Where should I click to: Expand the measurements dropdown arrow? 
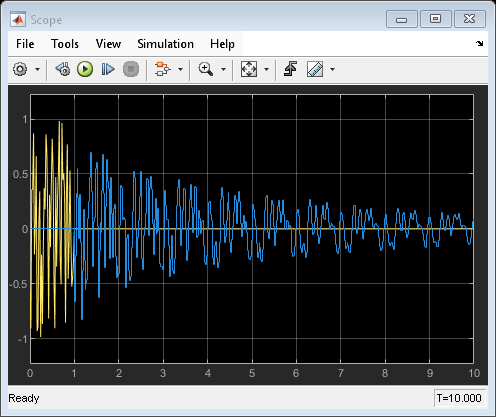pyautogui.click(x=332, y=69)
